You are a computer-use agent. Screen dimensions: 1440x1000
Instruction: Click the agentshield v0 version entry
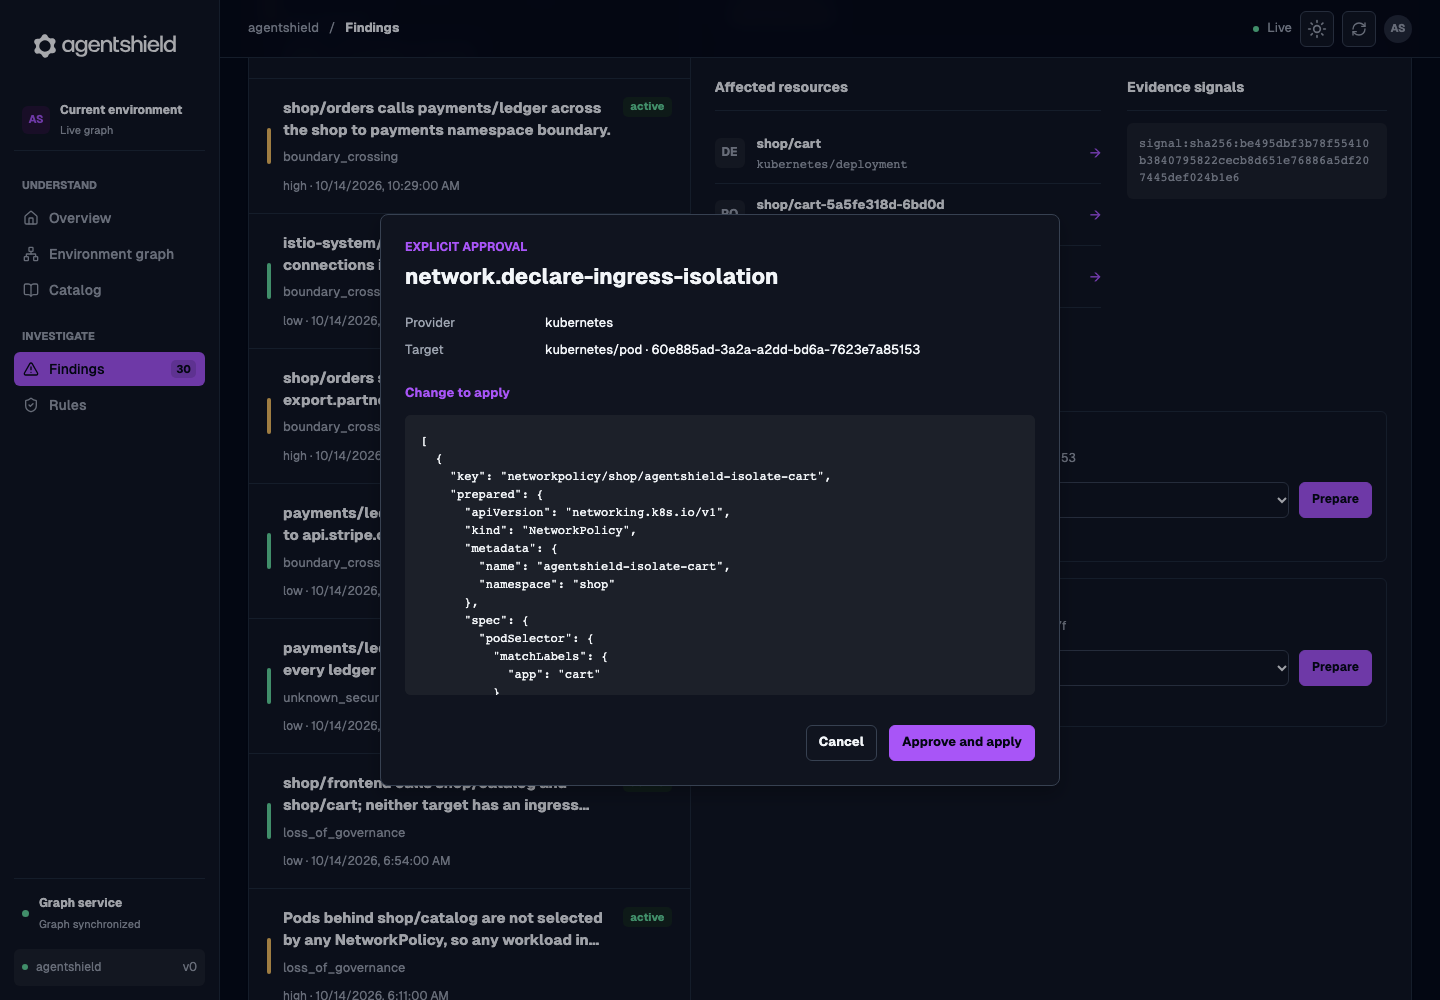tap(110, 967)
